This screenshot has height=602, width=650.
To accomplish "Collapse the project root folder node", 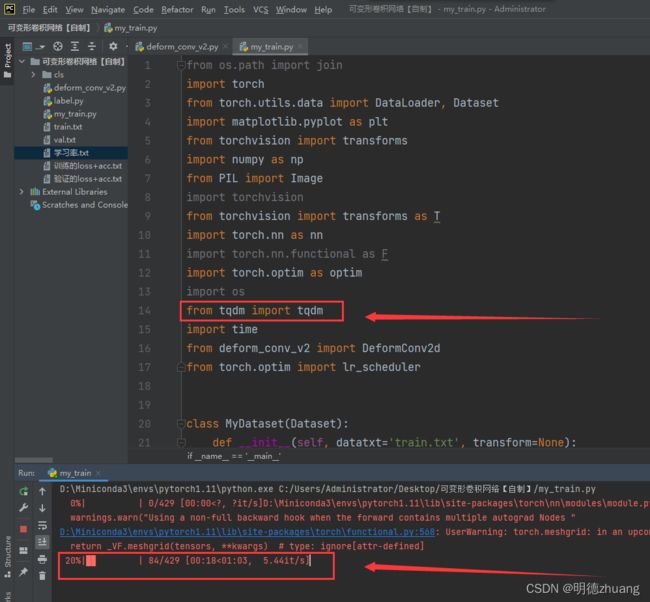I will pos(22,62).
